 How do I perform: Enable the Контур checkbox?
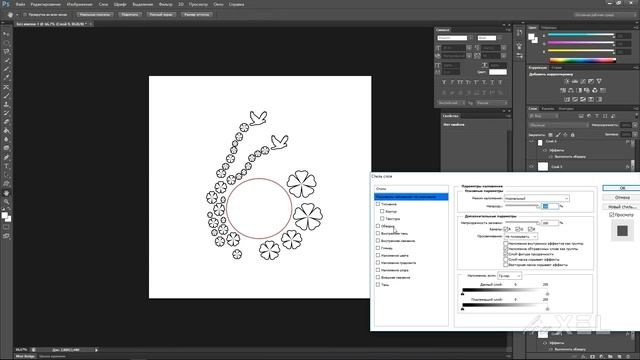(382, 211)
